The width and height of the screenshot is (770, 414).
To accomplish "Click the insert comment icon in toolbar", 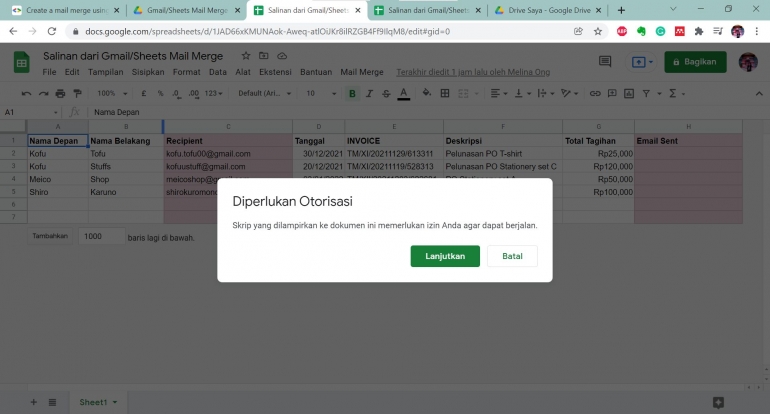I will [612, 93].
